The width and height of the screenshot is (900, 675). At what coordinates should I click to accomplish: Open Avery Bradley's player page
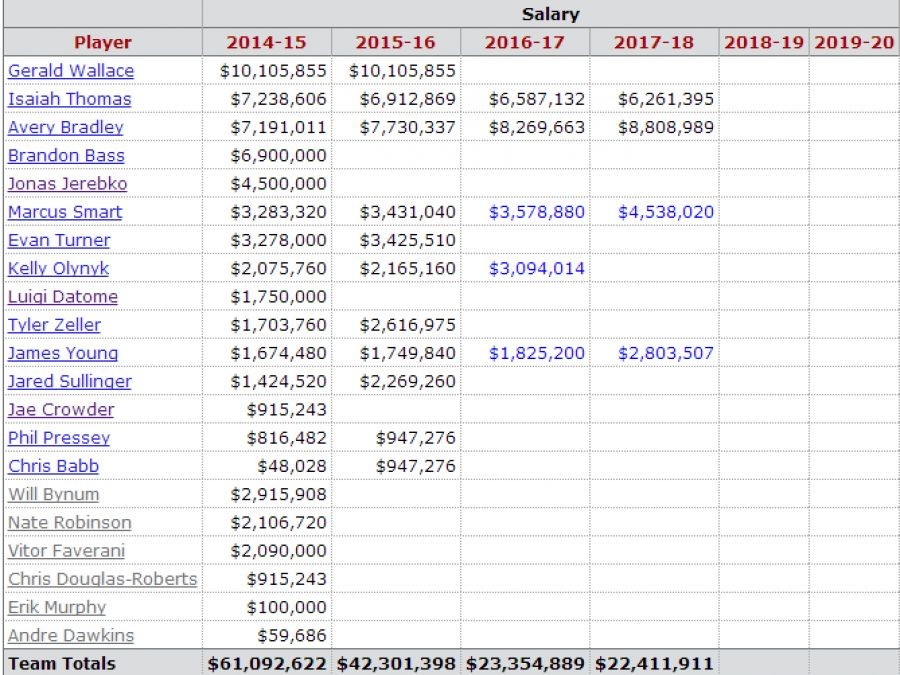point(65,127)
